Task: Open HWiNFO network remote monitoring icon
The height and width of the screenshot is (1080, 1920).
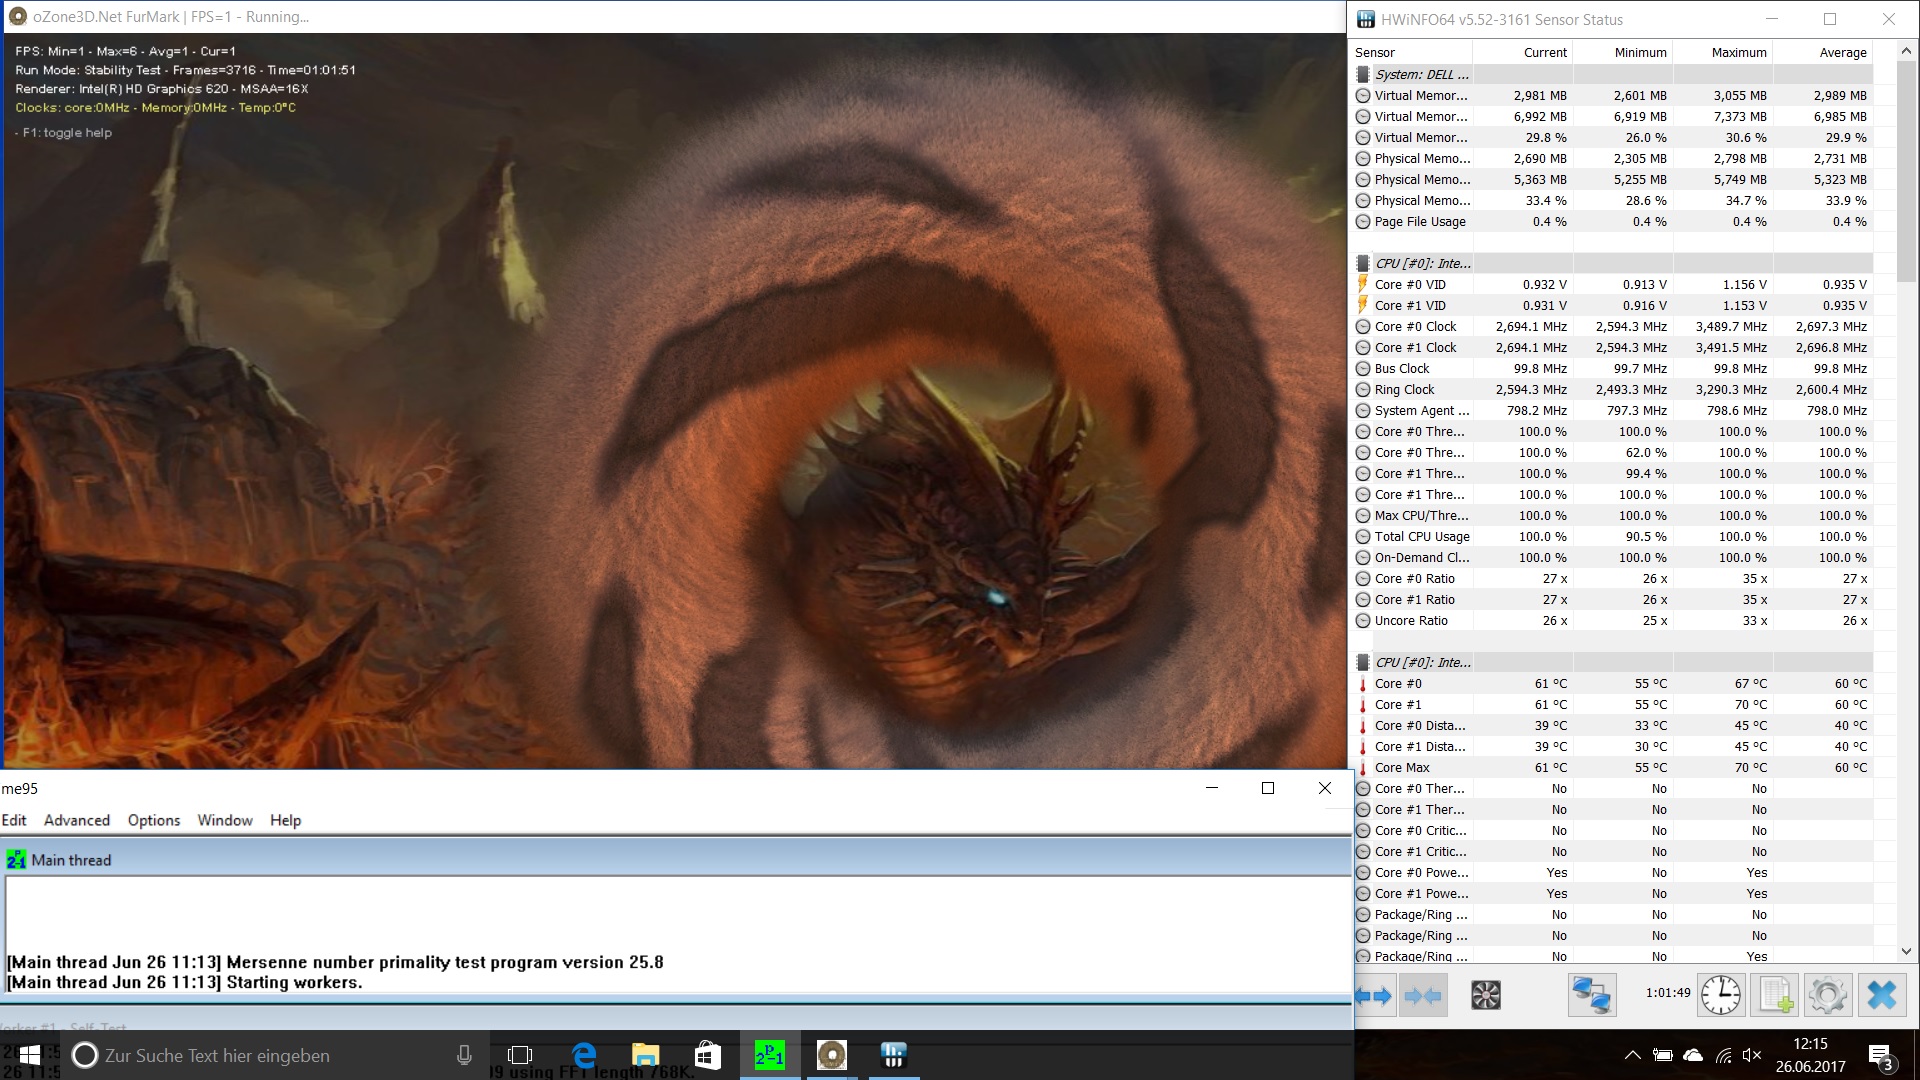Action: 1591,995
